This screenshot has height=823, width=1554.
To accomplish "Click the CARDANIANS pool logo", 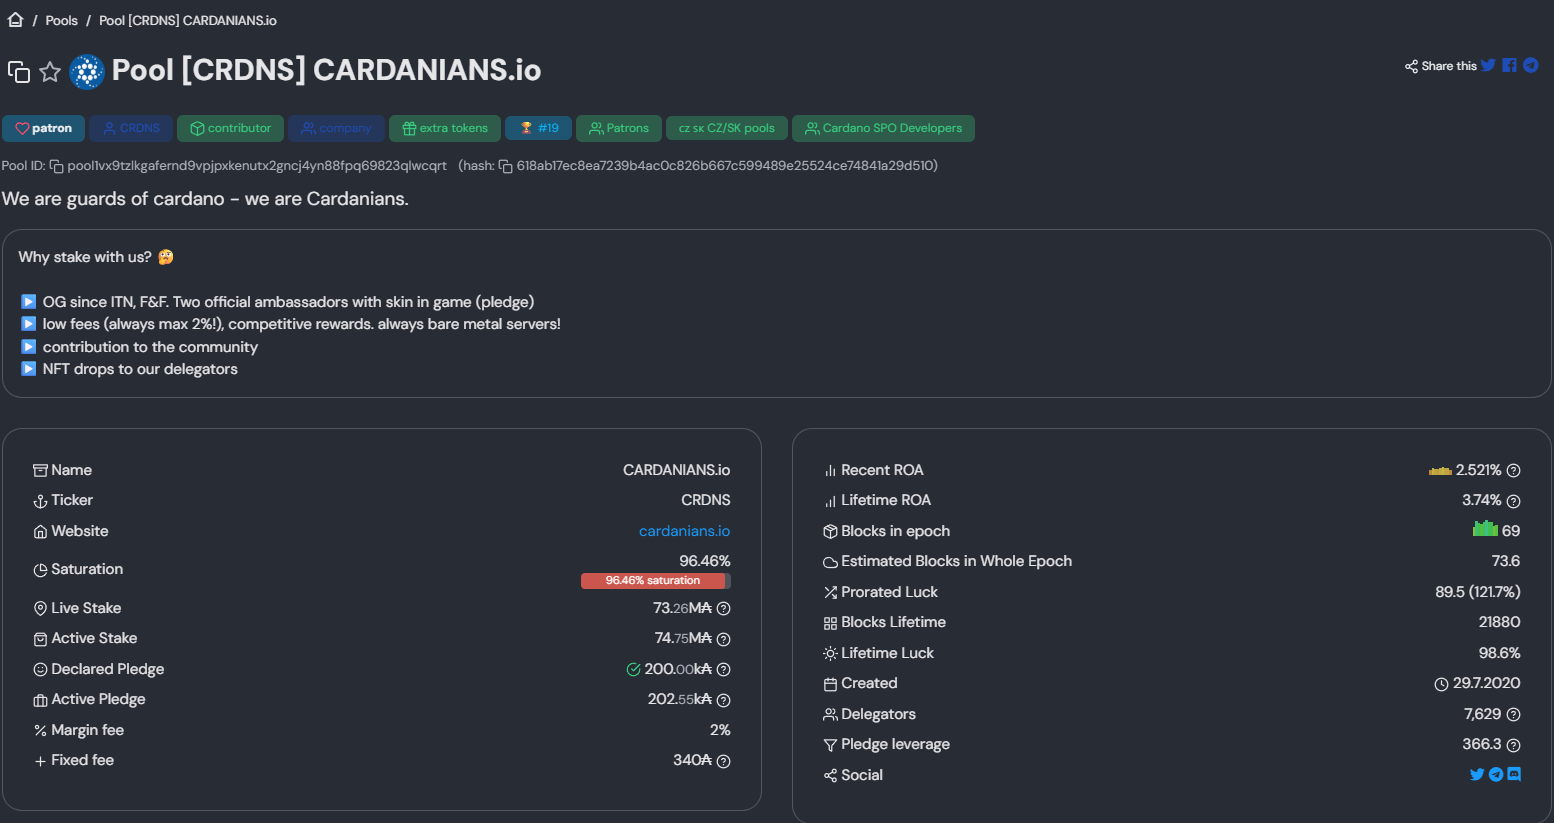I will pyautogui.click(x=87, y=72).
